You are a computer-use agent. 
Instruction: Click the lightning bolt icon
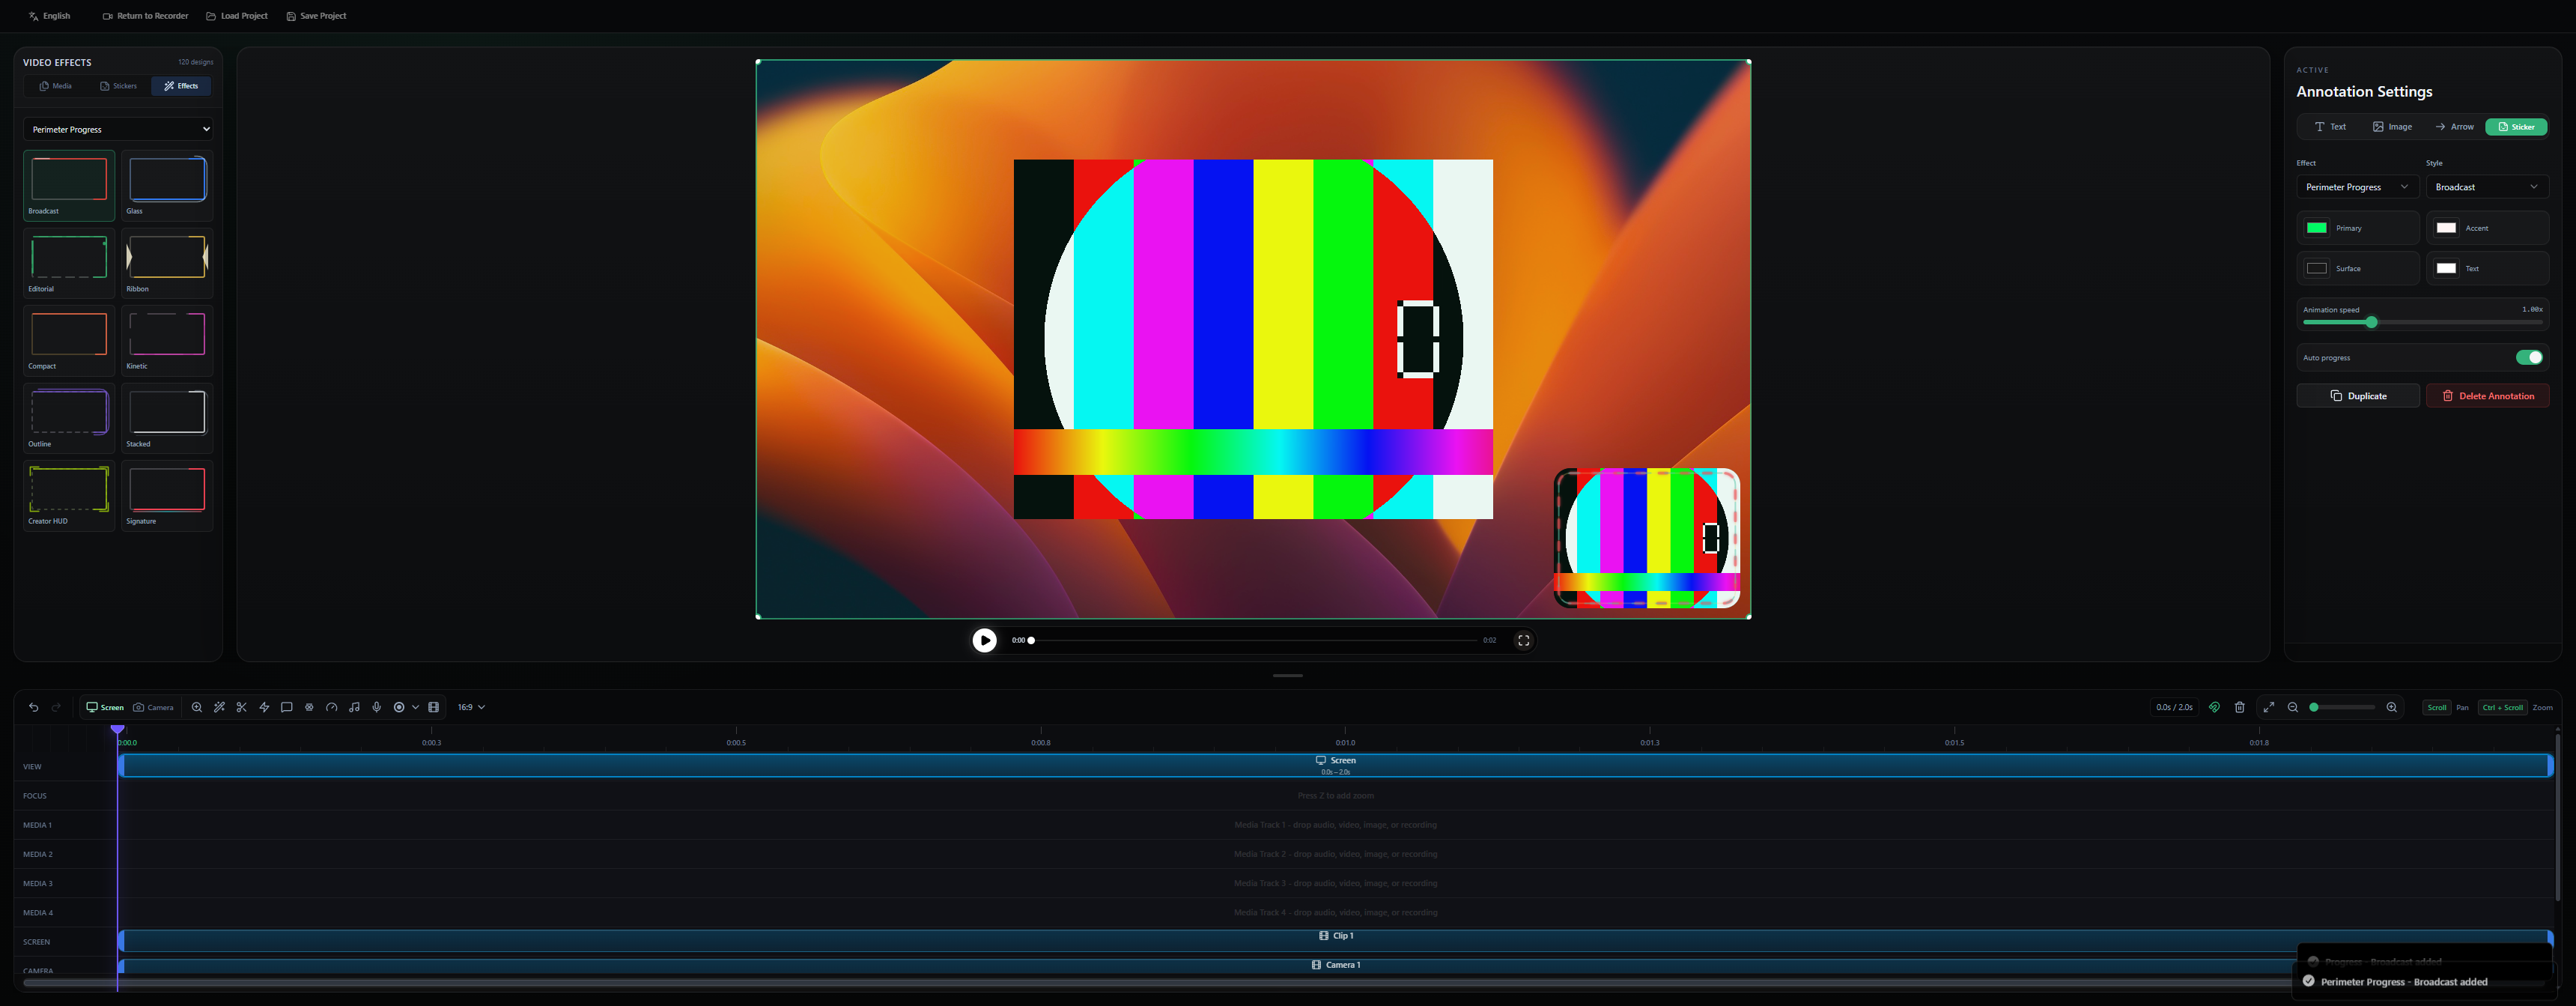pos(264,707)
